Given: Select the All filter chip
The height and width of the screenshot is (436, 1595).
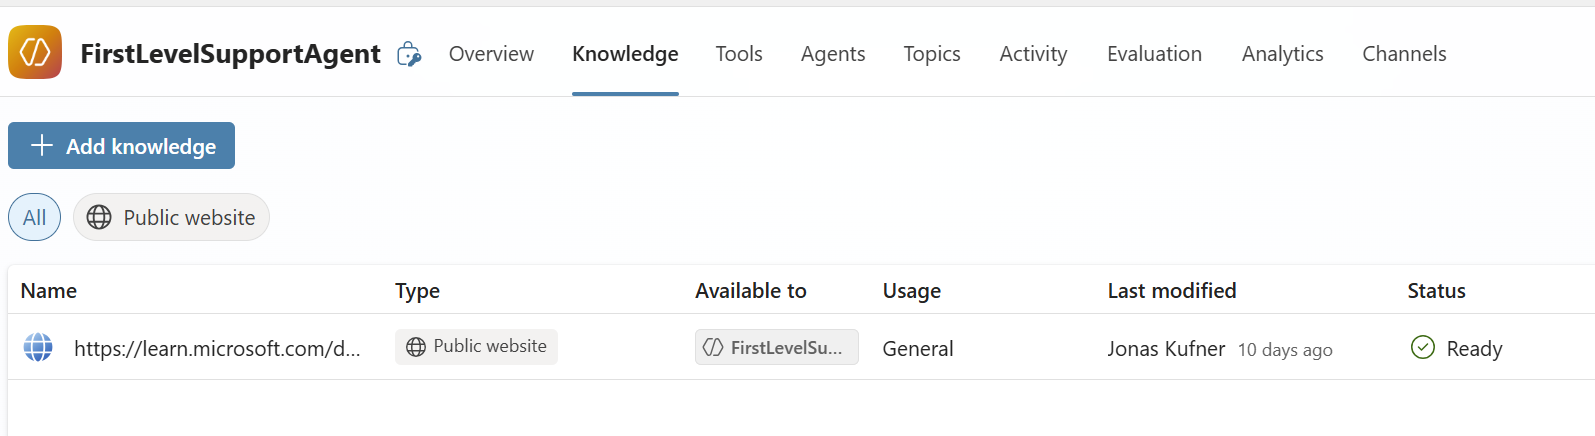Looking at the screenshot, I should tap(35, 217).
